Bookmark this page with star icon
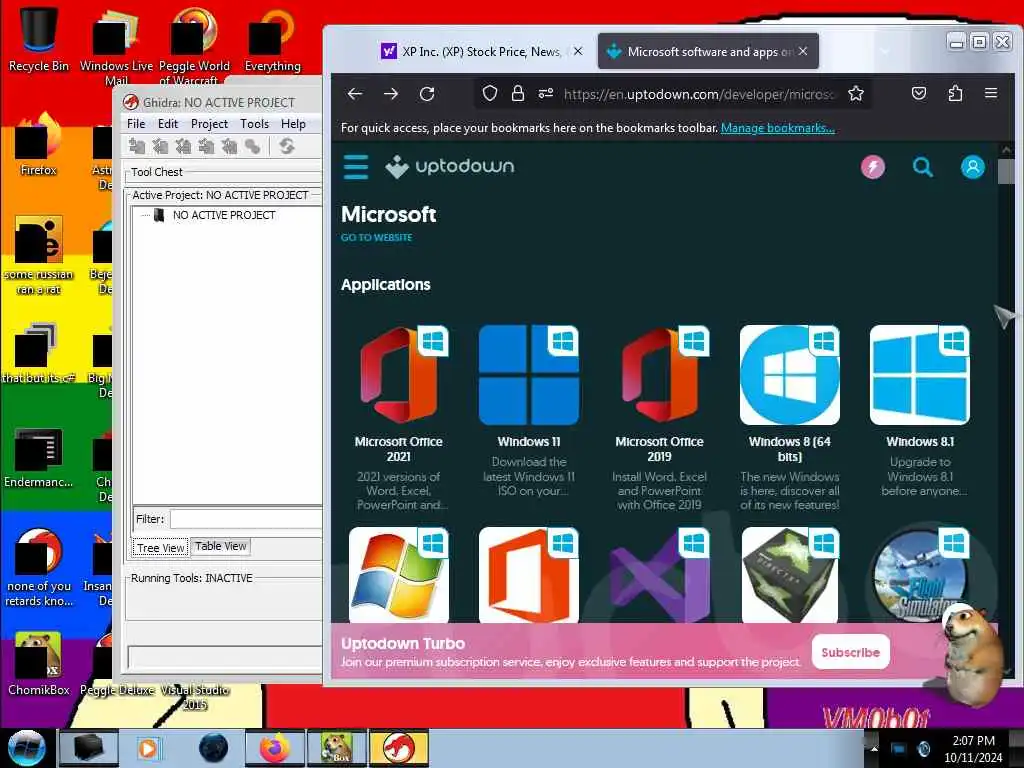Viewport: 1024px width, 768px height. (856, 94)
